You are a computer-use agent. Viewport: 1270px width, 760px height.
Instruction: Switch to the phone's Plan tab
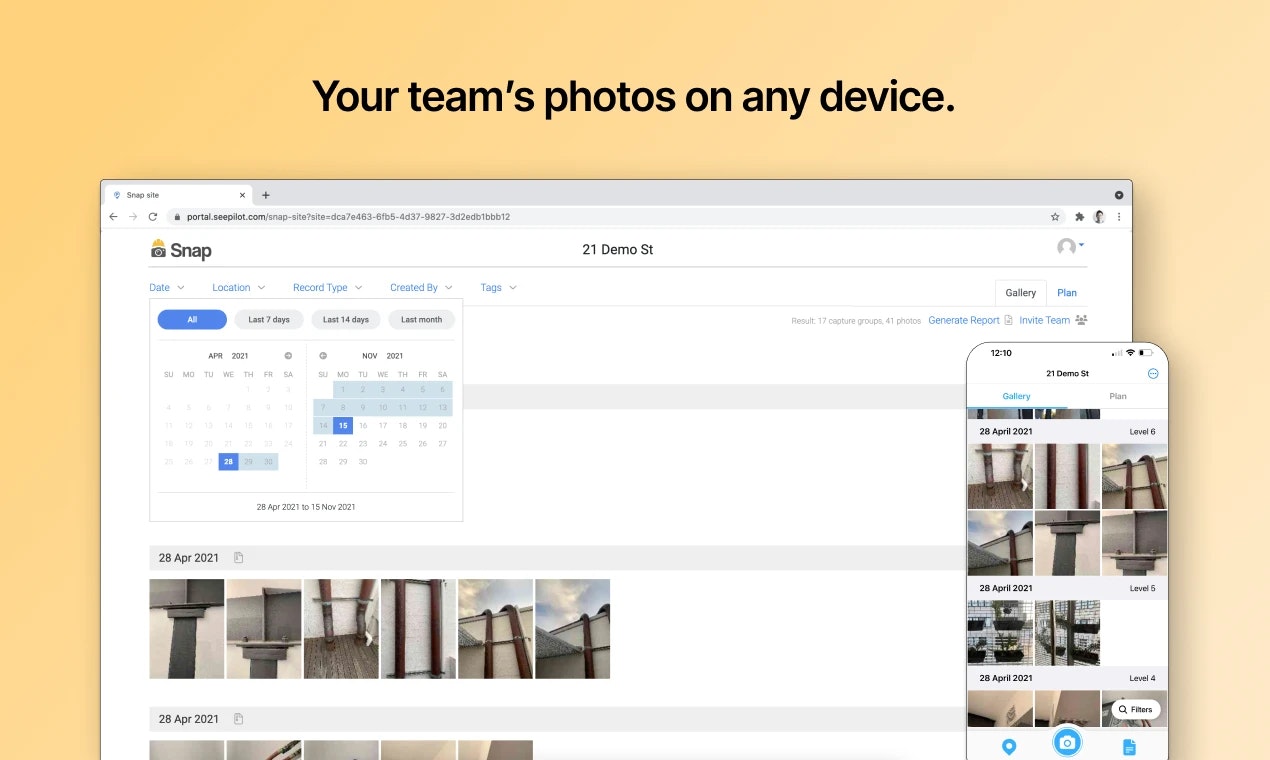(x=1118, y=396)
